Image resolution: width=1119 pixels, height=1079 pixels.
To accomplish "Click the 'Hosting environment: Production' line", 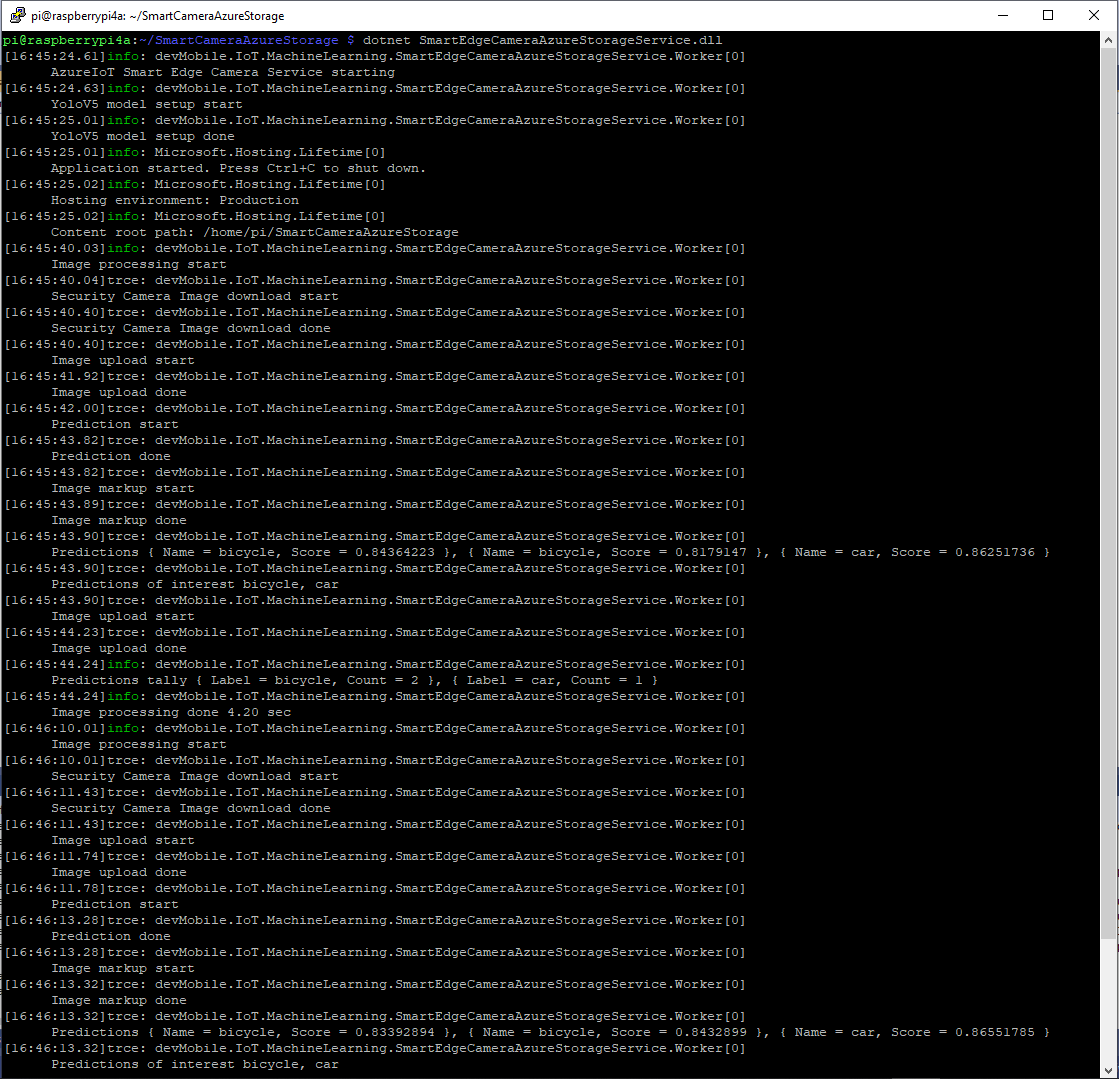I will click(174, 200).
